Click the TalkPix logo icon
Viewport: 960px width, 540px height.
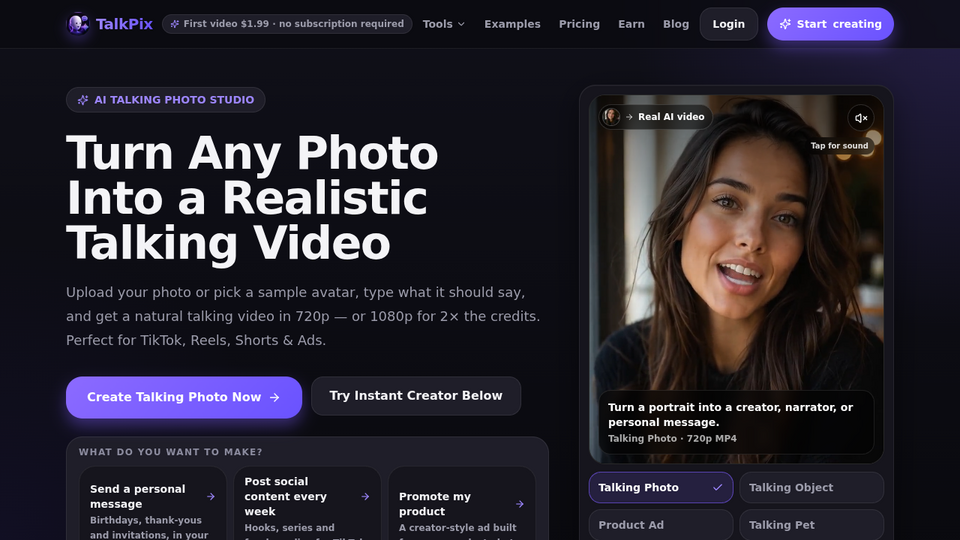pyautogui.click(x=78, y=24)
